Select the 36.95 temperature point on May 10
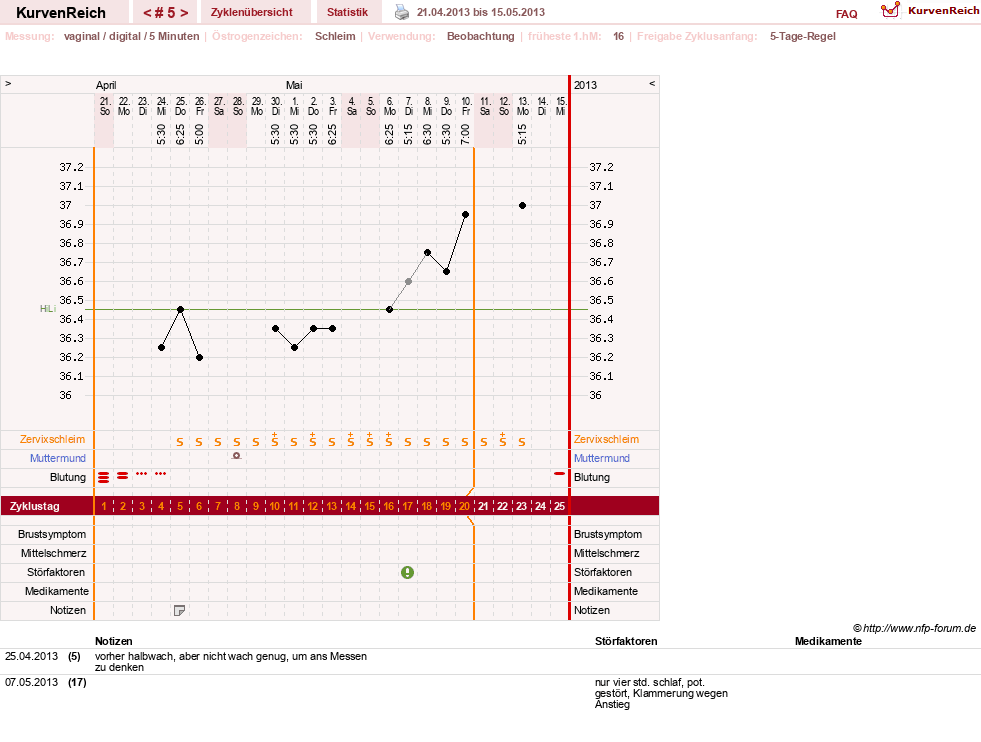The image size is (981, 742). coord(465,215)
